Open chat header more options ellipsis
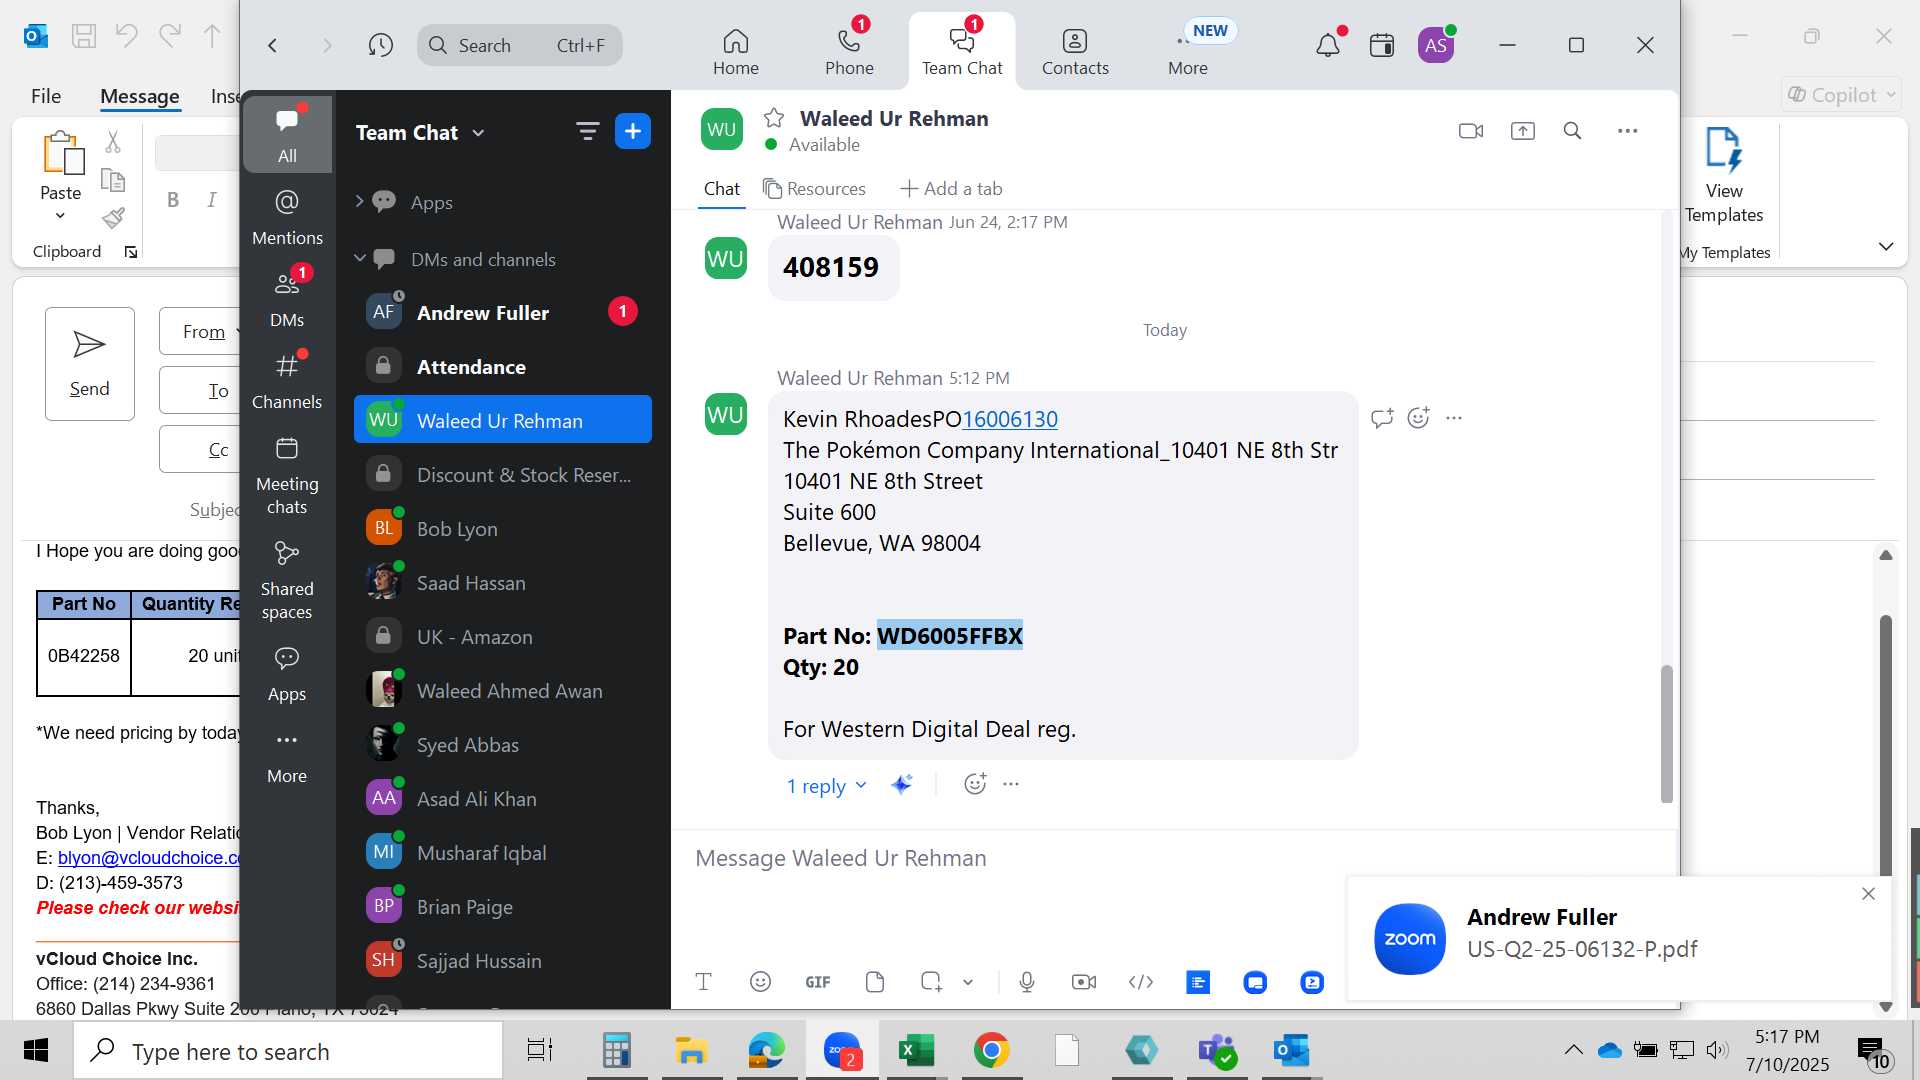The image size is (1920, 1080). click(1628, 131)
